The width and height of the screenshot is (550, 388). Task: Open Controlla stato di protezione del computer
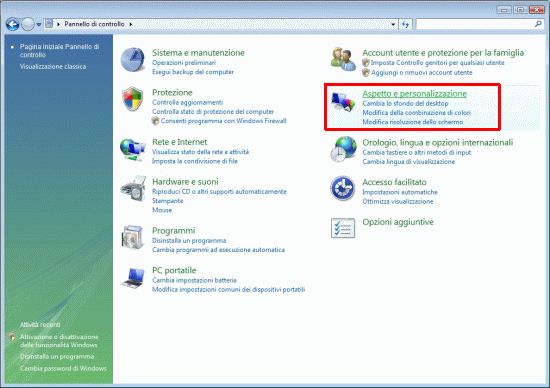pyautogui.click(x=213, y=112)
